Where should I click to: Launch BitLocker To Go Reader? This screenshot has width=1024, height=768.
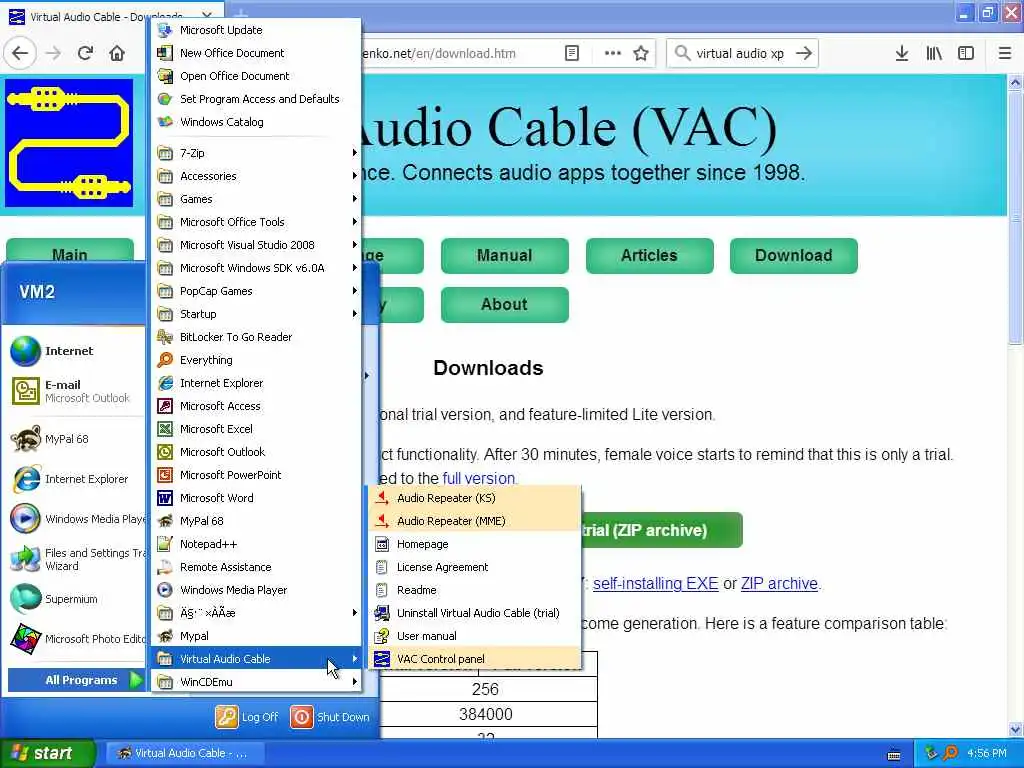point(257,337)
